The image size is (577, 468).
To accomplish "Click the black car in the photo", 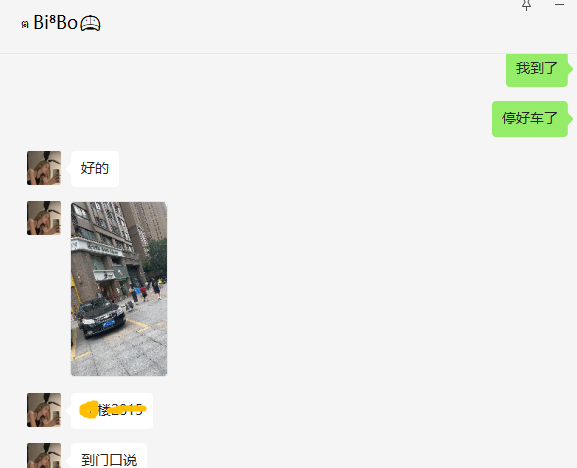I will point(101,318).
